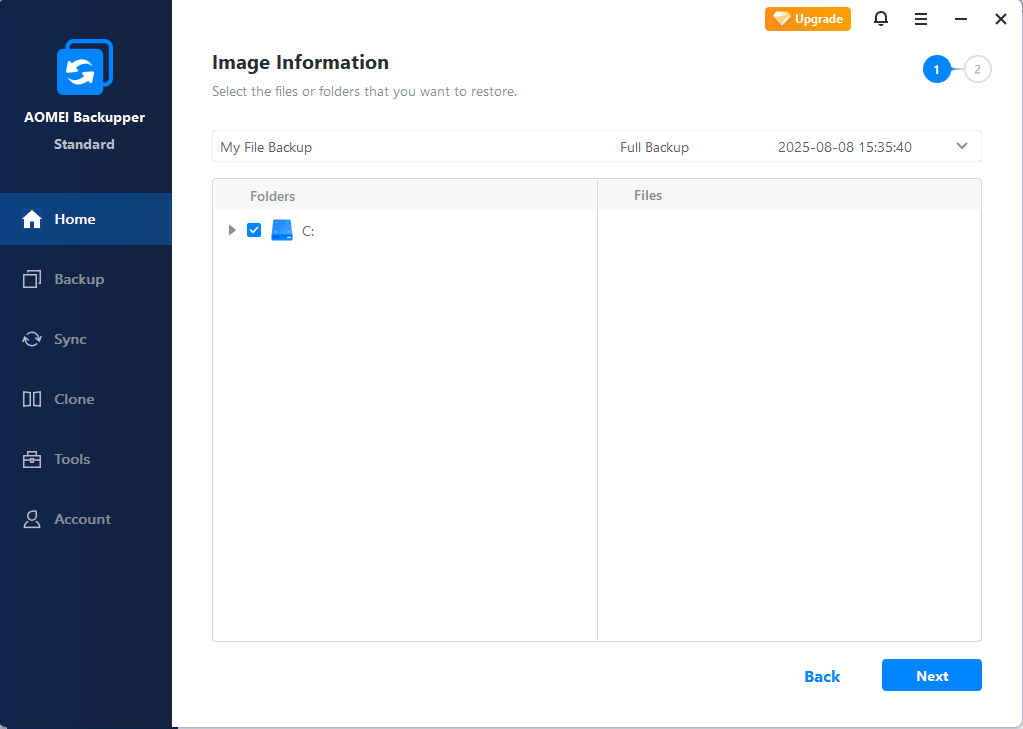
Task: Click the Folders column header
Action: pyautogui.click(x=273, y=196)
